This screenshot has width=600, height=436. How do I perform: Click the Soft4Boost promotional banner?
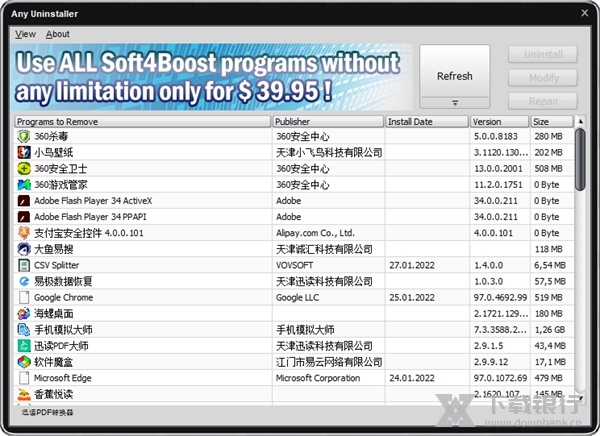[x=212, y=77]
